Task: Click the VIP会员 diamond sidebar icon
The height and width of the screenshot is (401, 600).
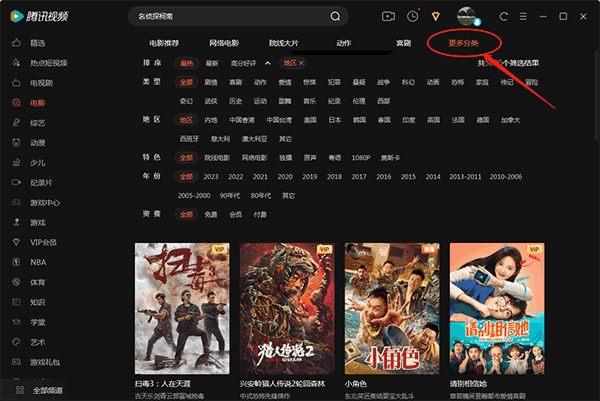Action: click(16, 242)
